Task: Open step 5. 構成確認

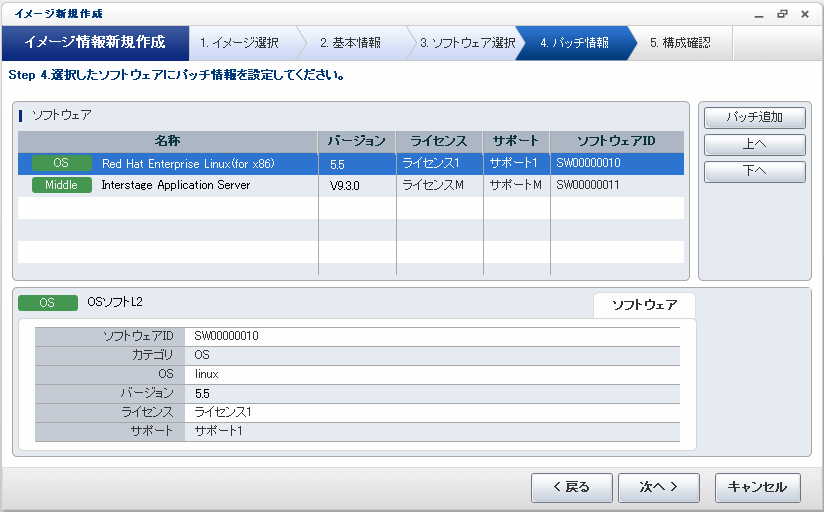Action: tap(681, 43)
